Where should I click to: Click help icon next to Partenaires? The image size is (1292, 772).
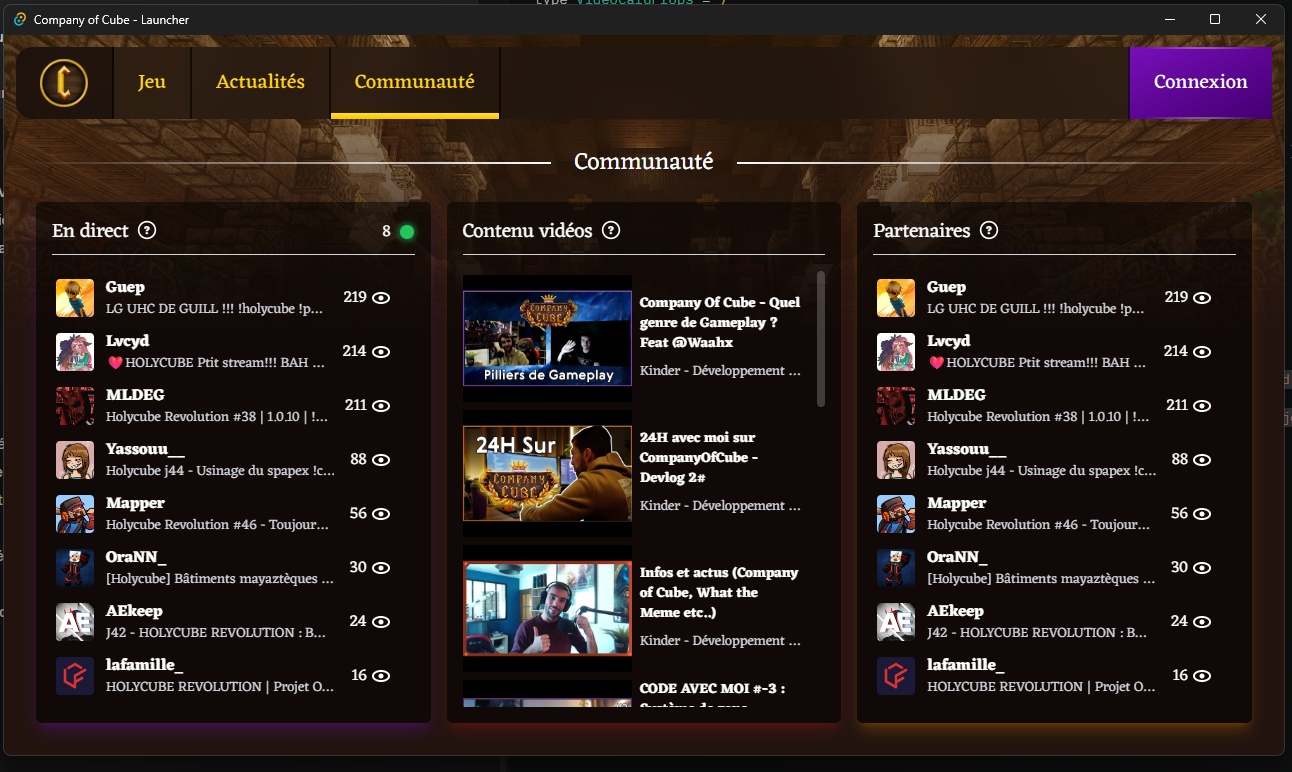[989, 230]
